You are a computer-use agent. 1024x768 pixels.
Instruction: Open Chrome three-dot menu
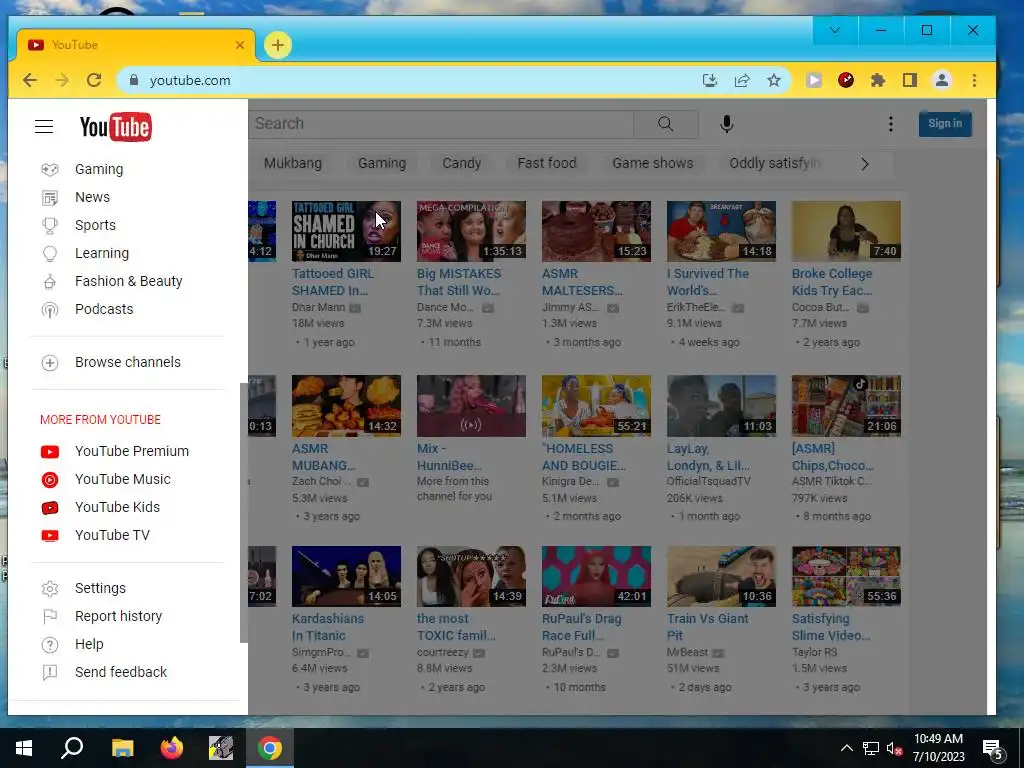[x=974, y=80]
